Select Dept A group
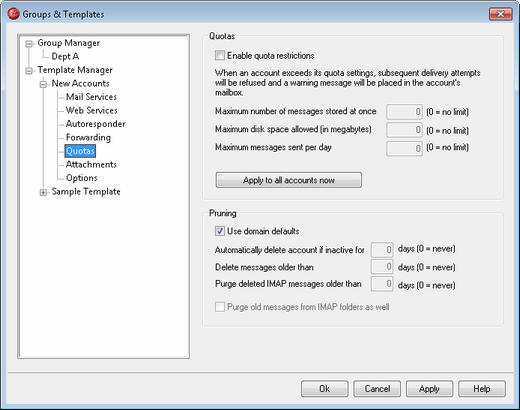 pyautogui.click(x=65, y=56)
